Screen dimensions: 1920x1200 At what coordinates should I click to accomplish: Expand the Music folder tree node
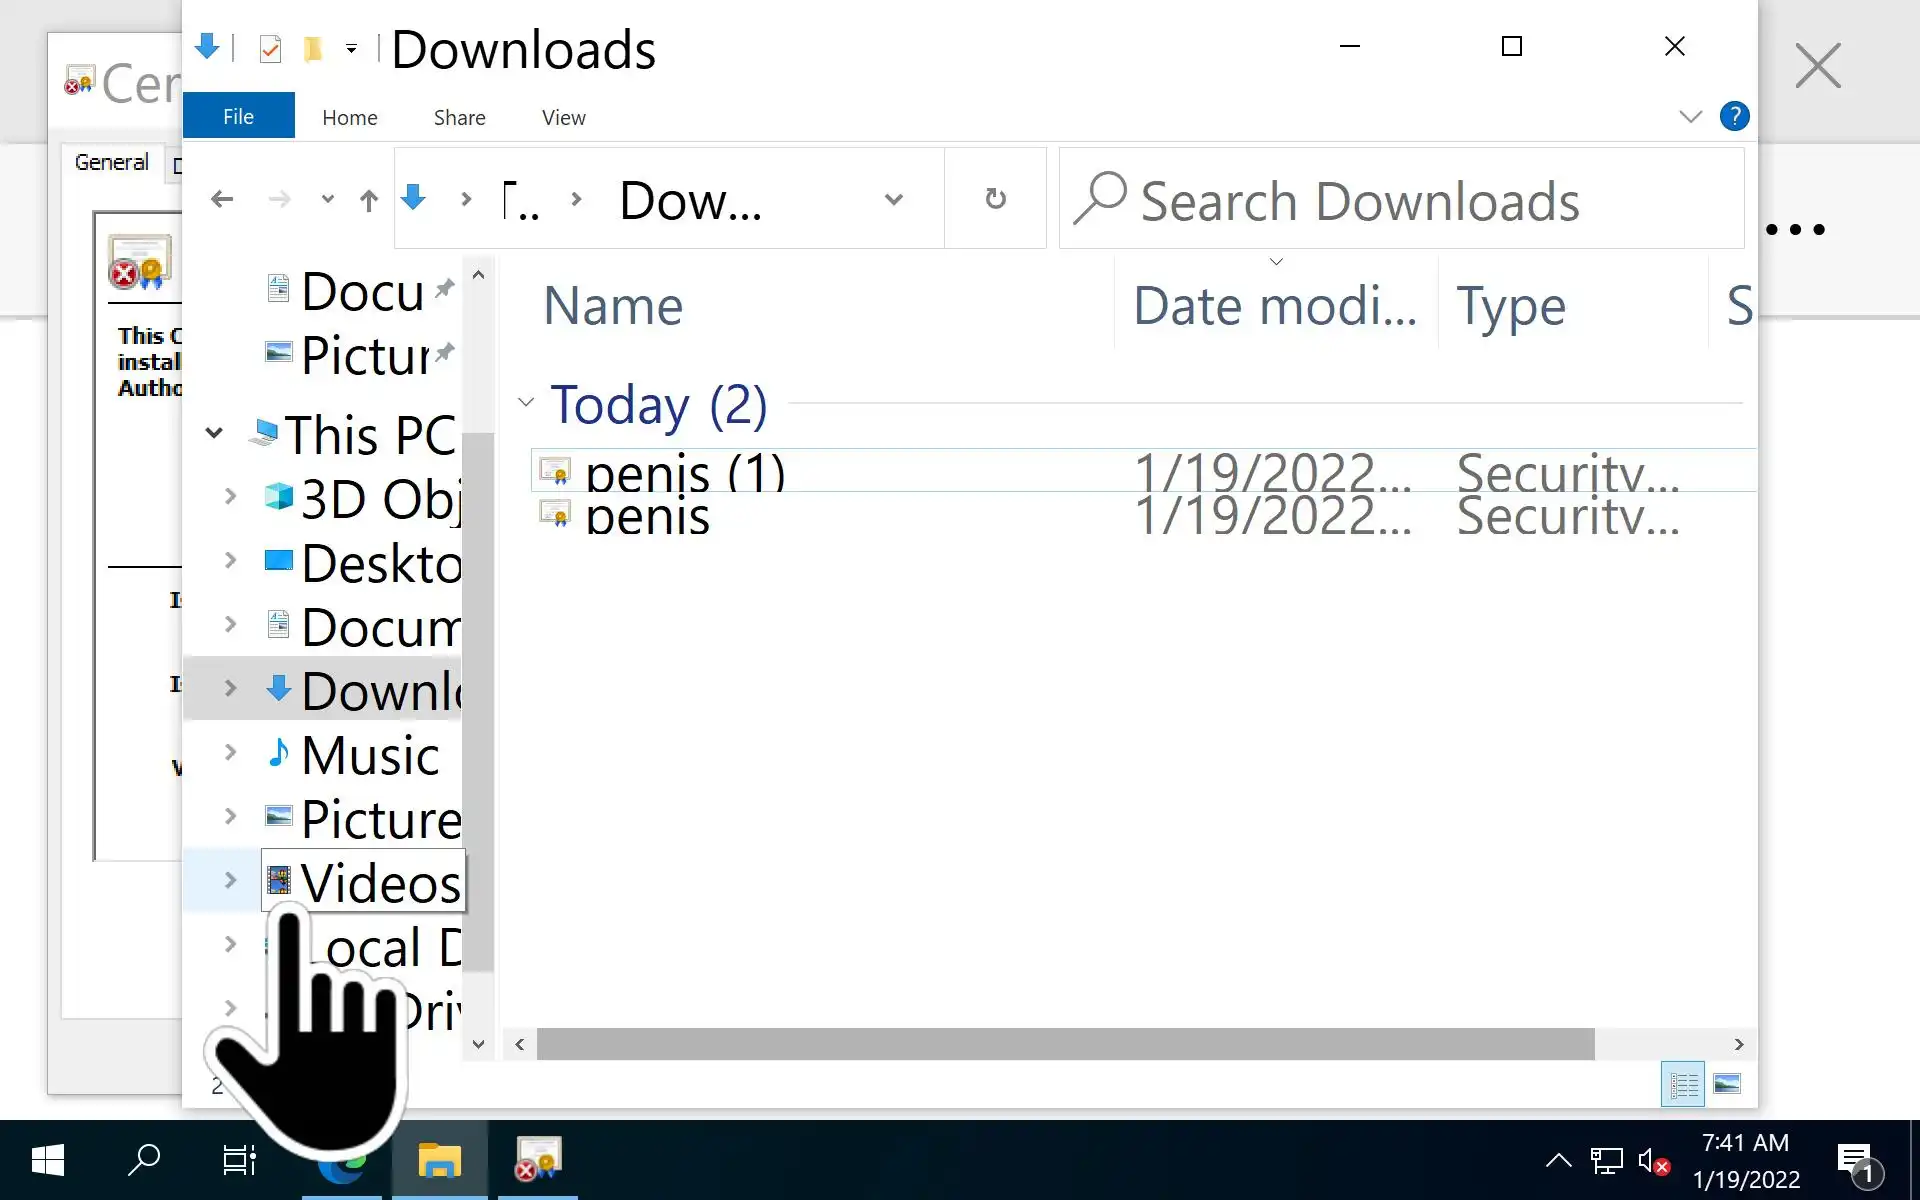point(230,752)
